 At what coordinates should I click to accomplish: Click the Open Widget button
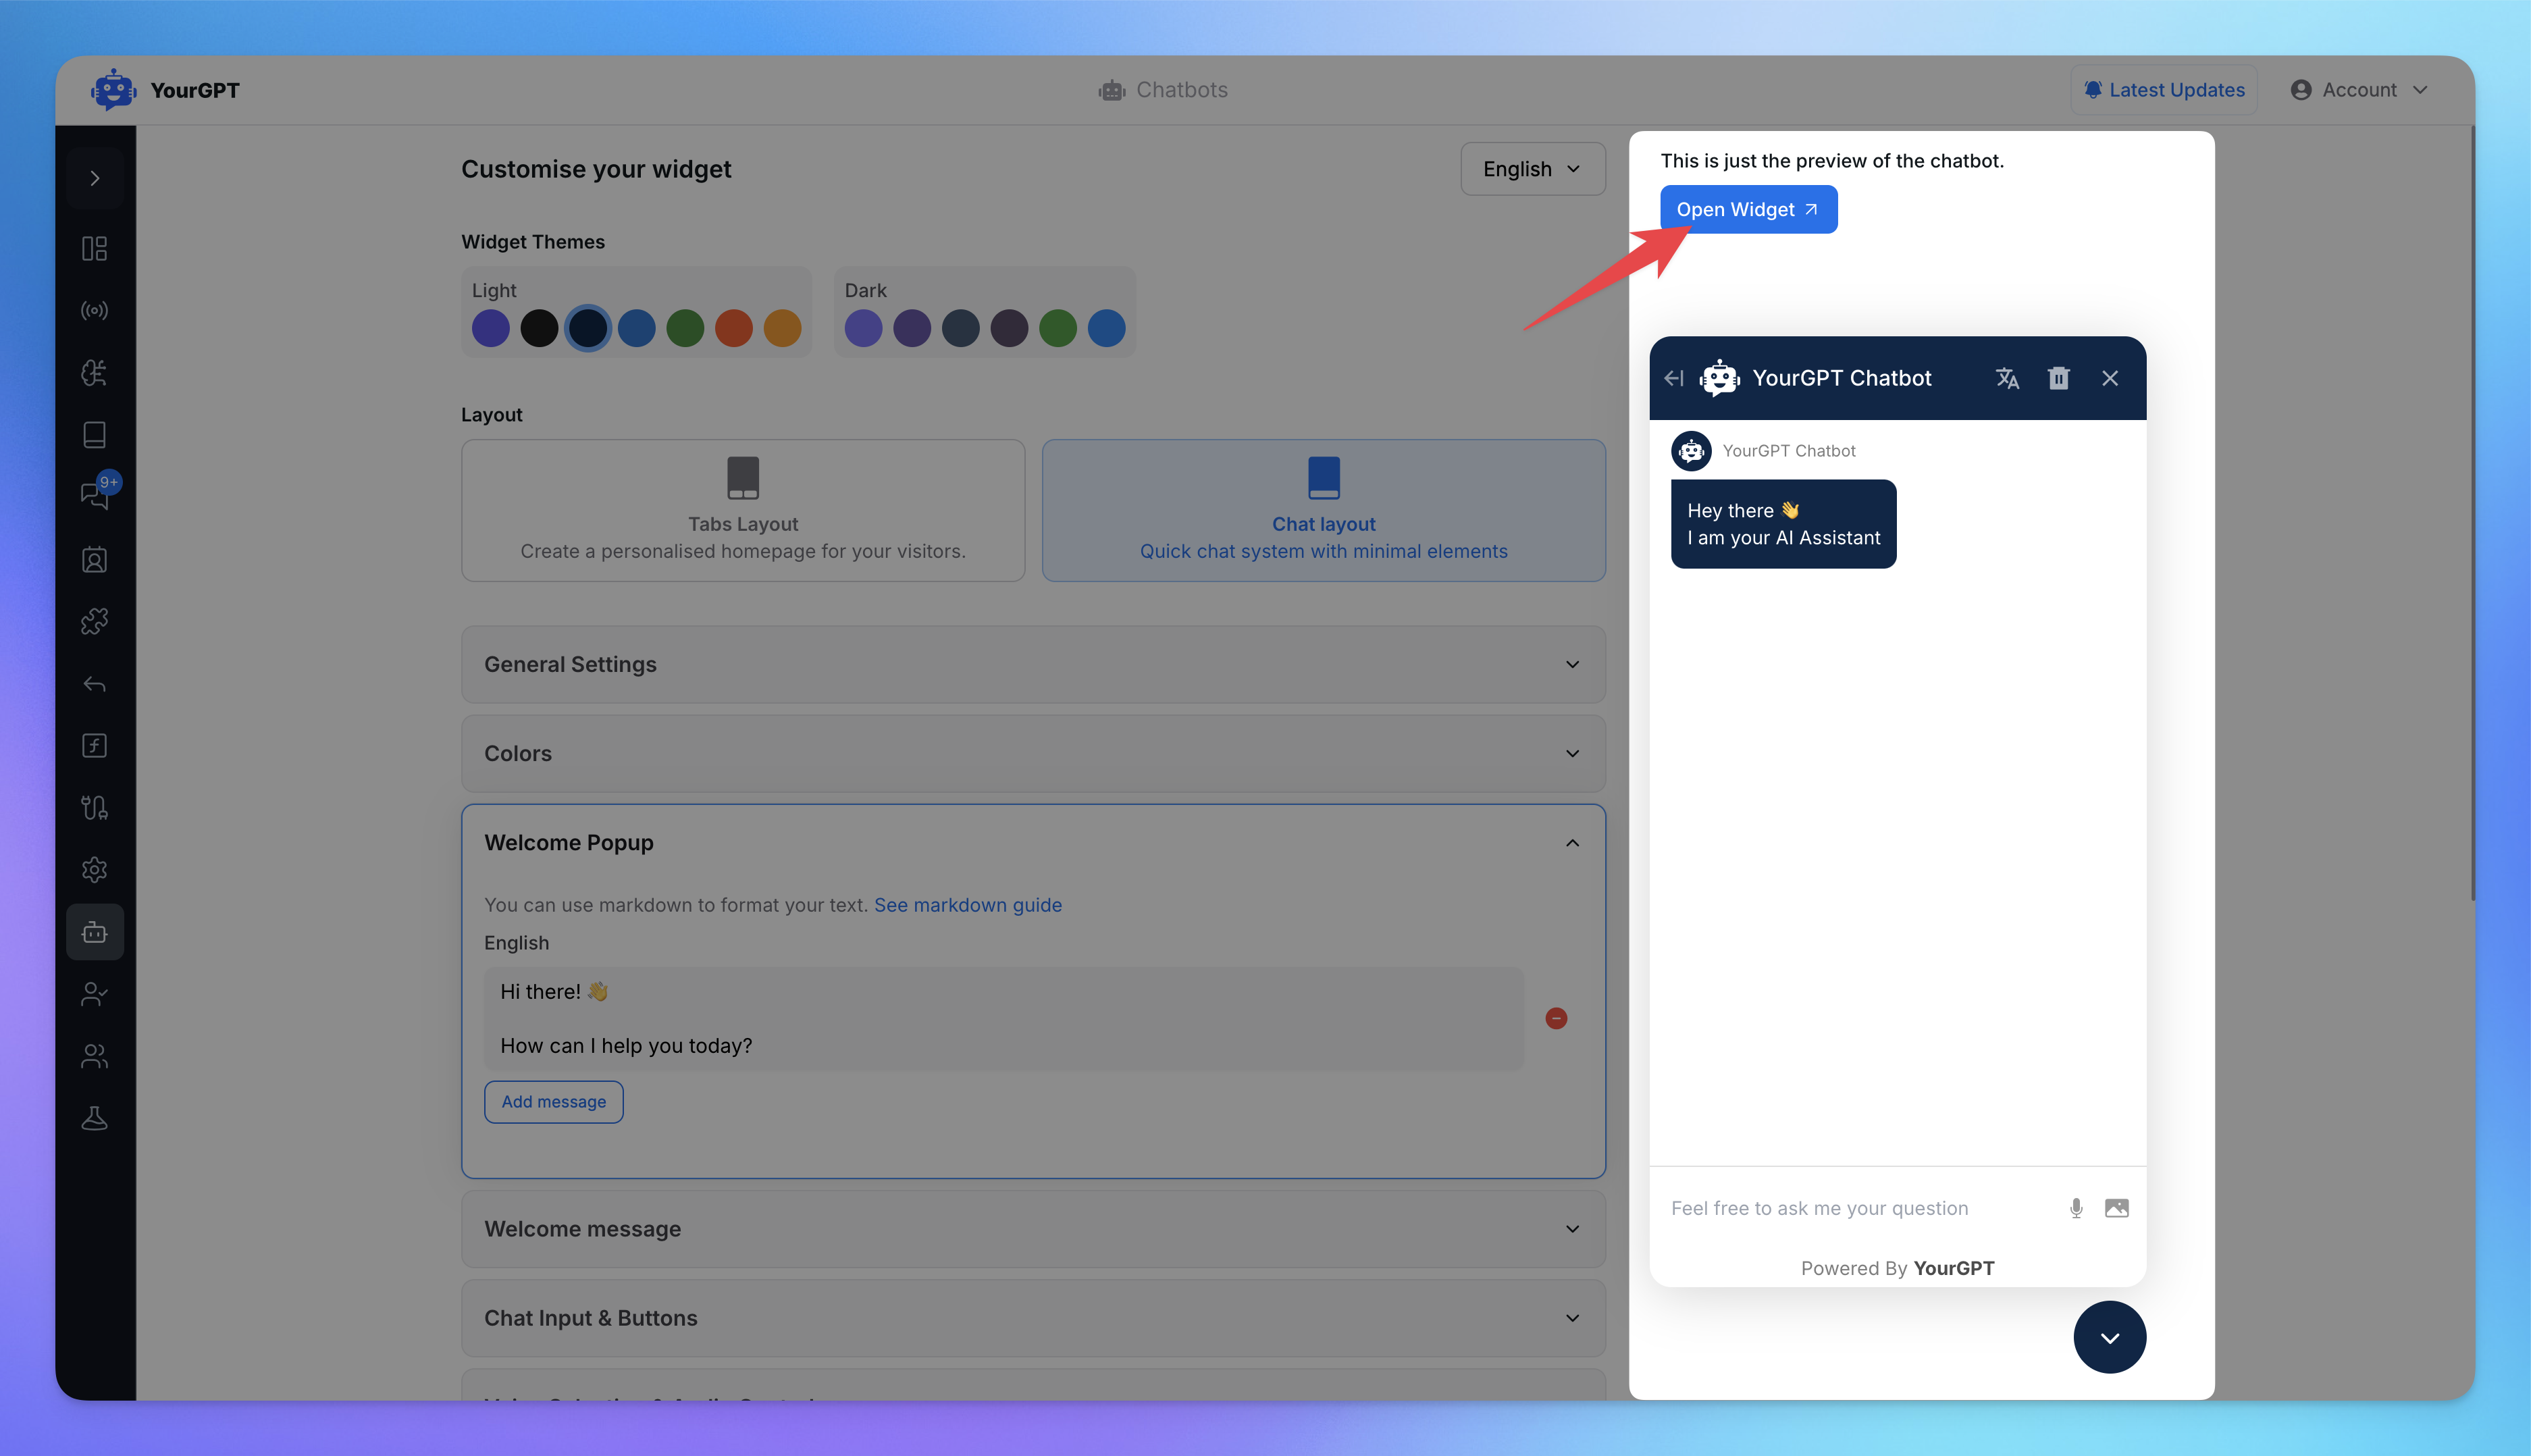1747,209
